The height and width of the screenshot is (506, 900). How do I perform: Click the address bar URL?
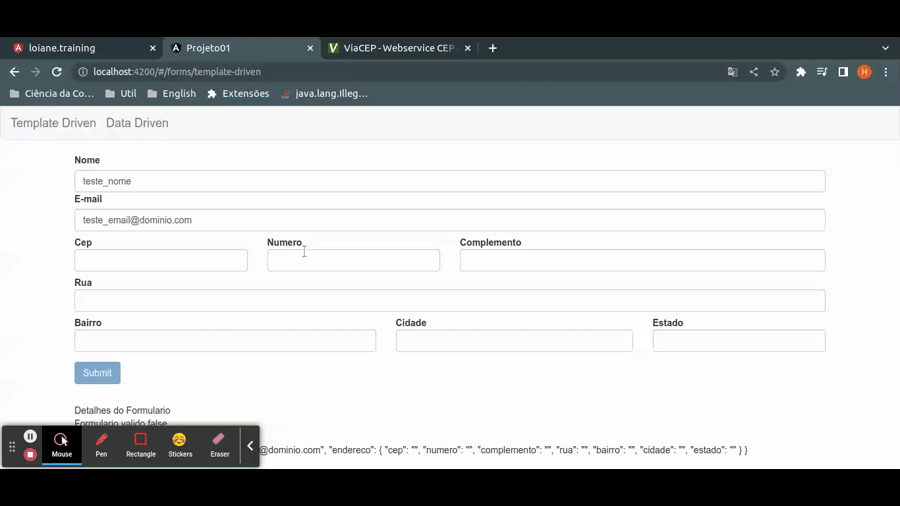(x=177, y=72)
